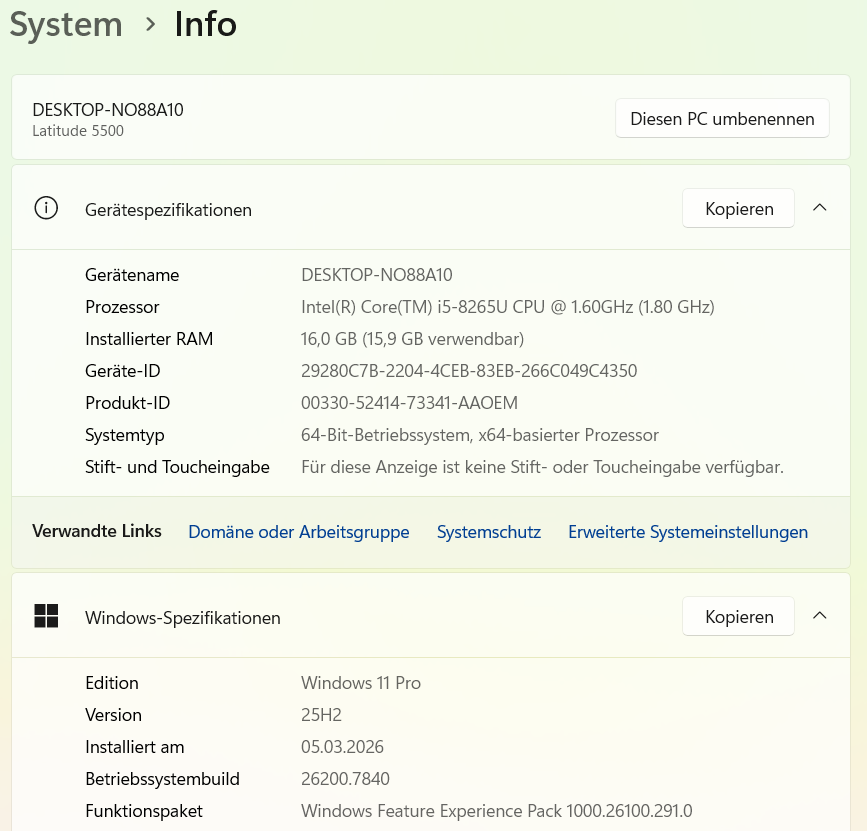Select the build number '26200.7840'
Image resolution: width=867 pixels, height=831 pixels.
[345, 779]
